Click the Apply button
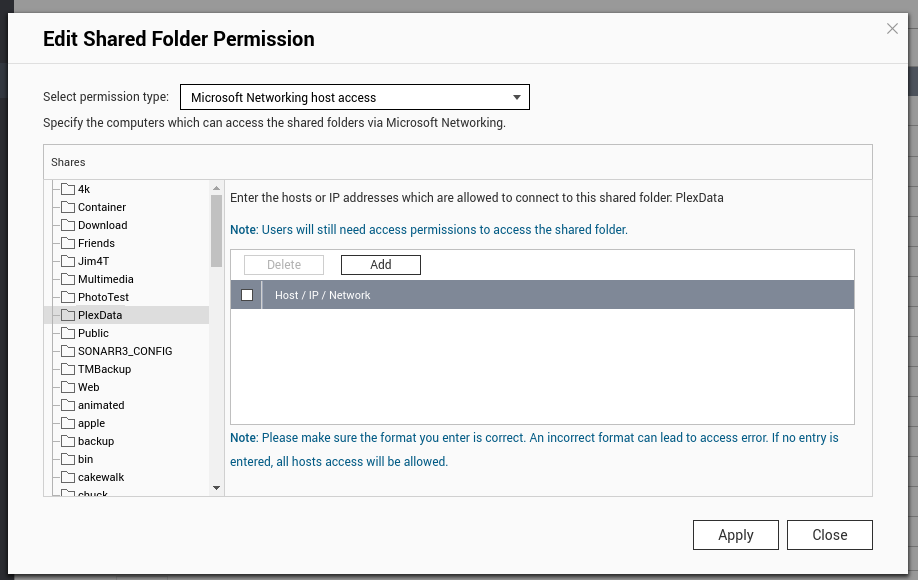Screen dimensions: 918x580 pos(735,535)
